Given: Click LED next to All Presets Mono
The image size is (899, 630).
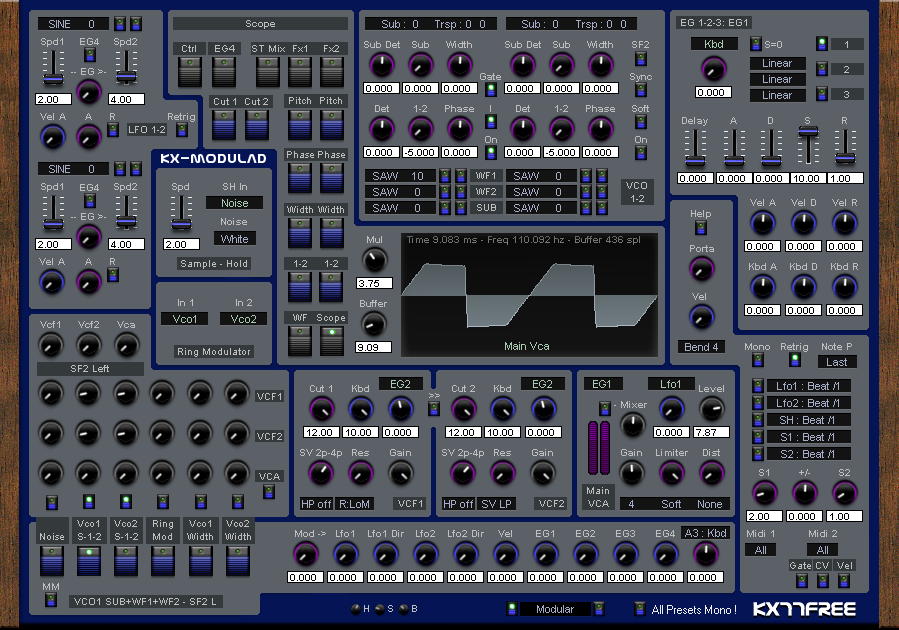Looking at the screenshot, I should (x=640, y=609).
